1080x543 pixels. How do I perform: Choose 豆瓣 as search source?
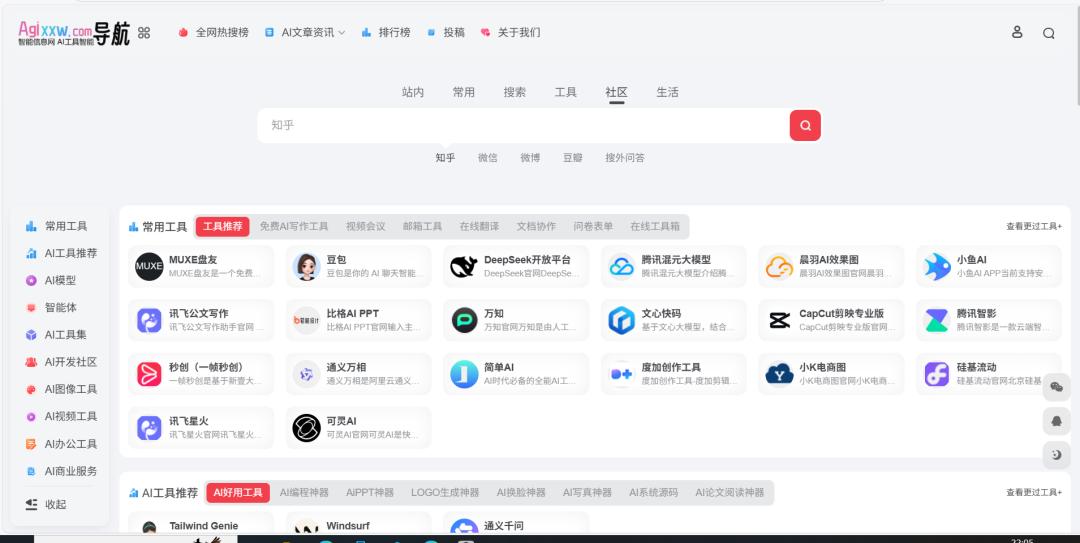click(573, 158)
